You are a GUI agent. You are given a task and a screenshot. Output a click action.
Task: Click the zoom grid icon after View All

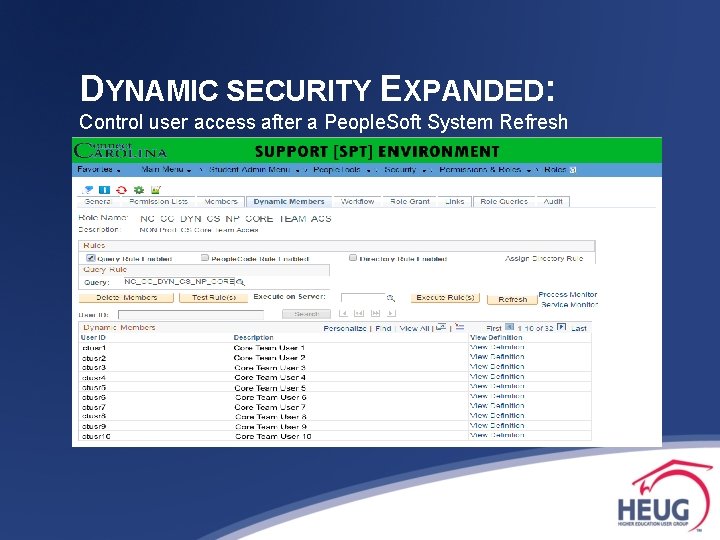(x=441, y=327)
